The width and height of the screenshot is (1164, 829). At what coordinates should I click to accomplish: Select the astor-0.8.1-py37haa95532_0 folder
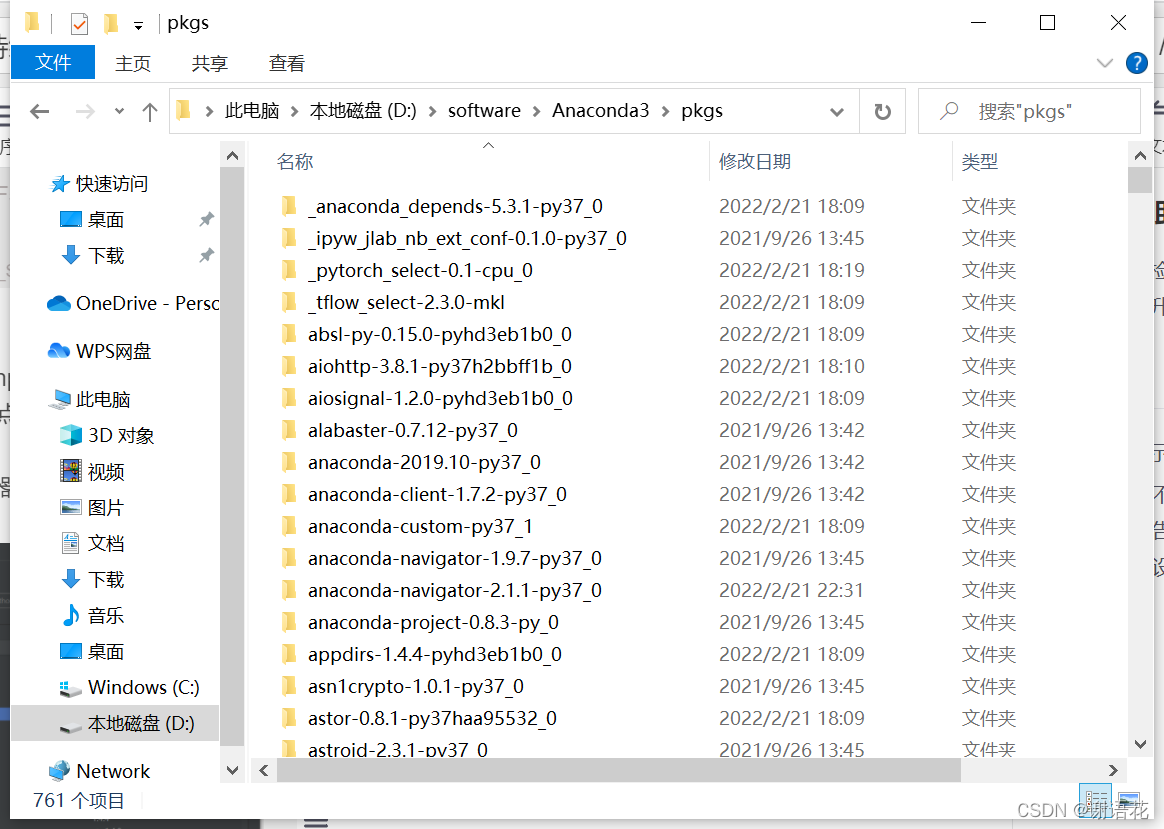[x=432, y=718]
